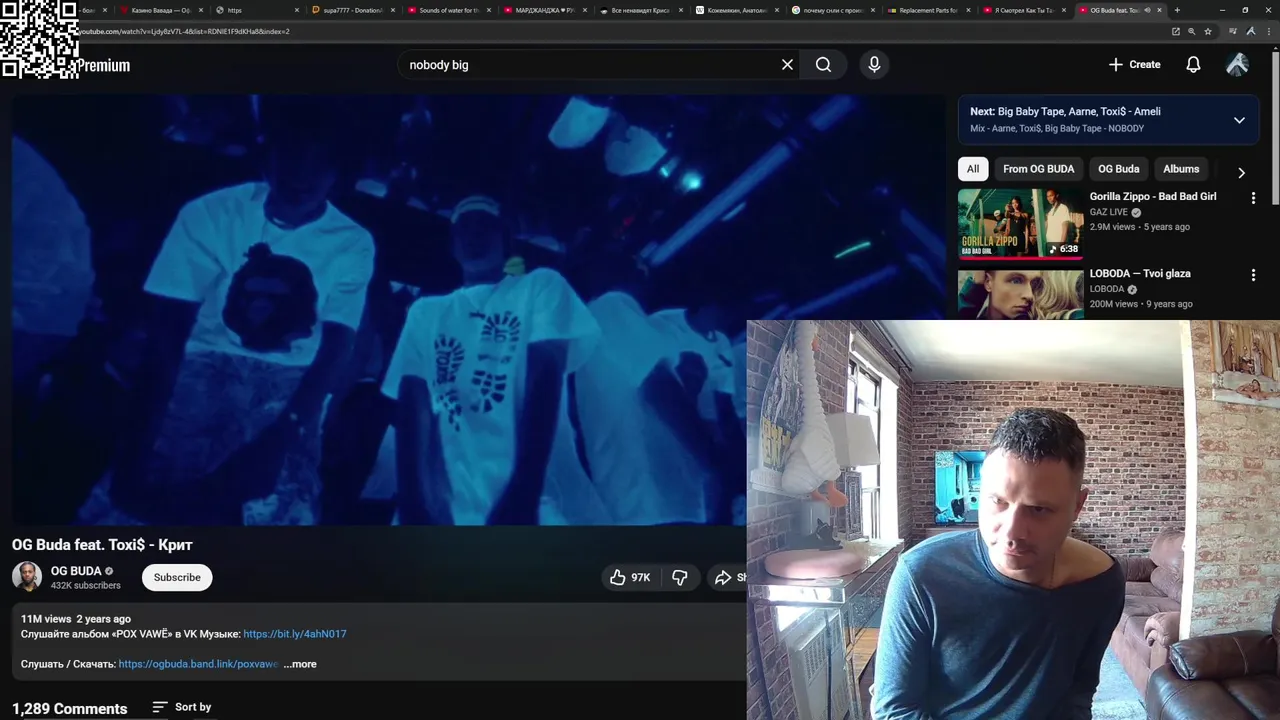This screenshot has width=1280, height=720.
Task: Open the Create menu
Action: pyautogui.click(x=1134, y=65)
